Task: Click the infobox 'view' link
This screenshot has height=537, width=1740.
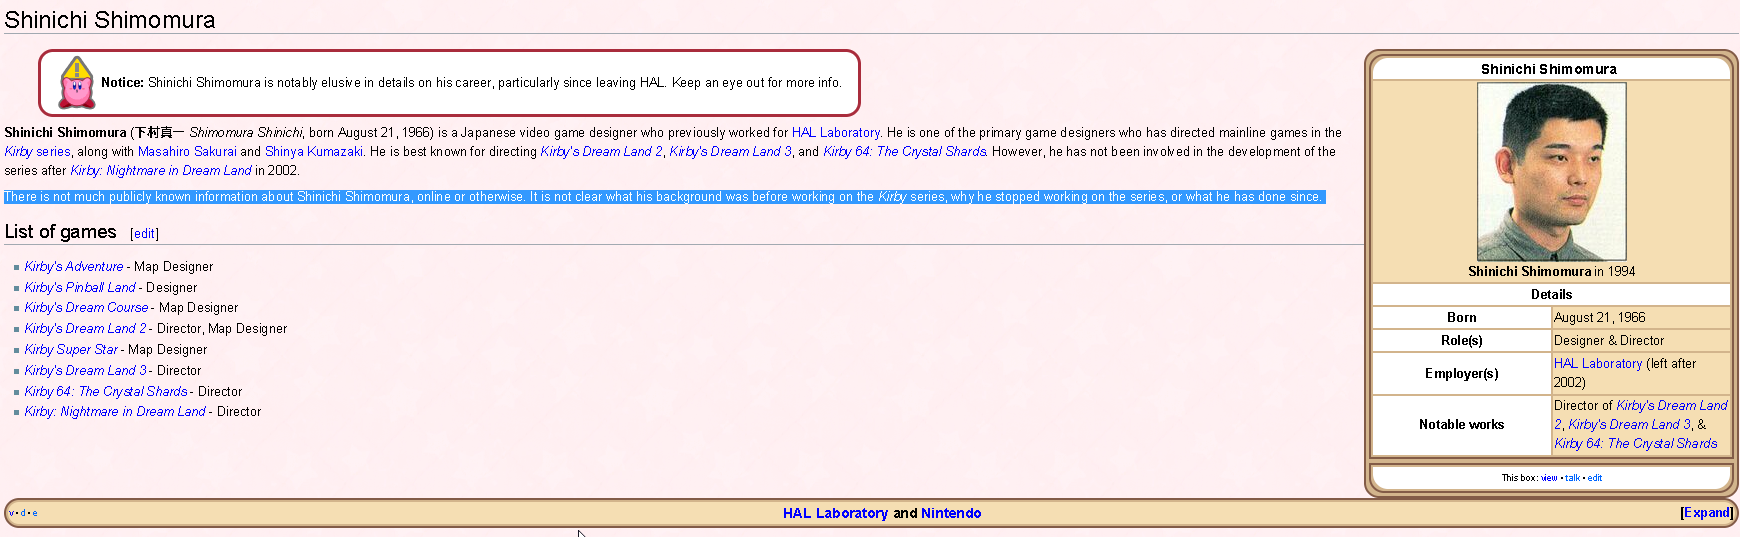Action: click(1549, 478)
